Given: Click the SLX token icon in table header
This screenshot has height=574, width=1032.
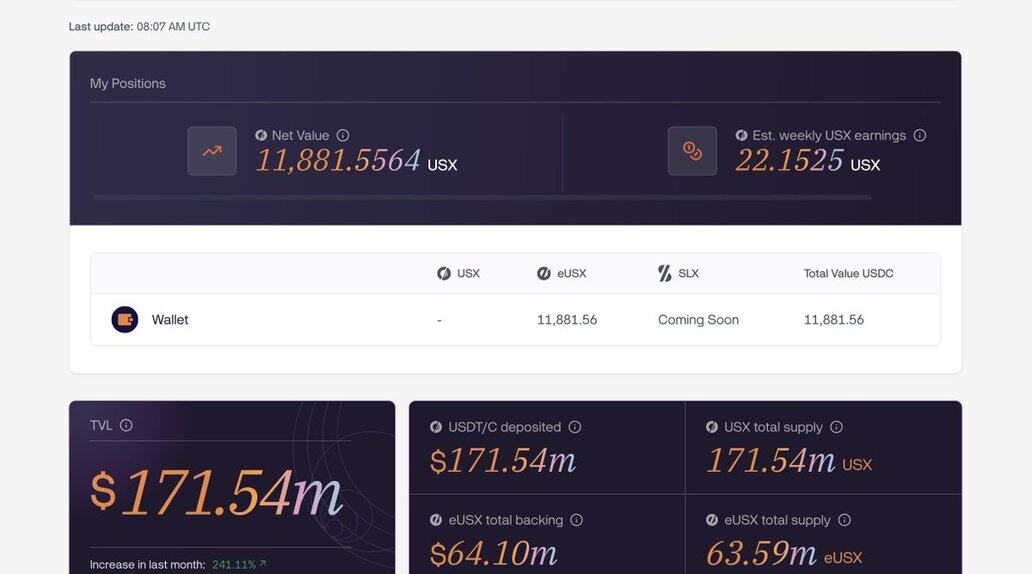Looking at the screenshot, I should (x=665, y=273).
